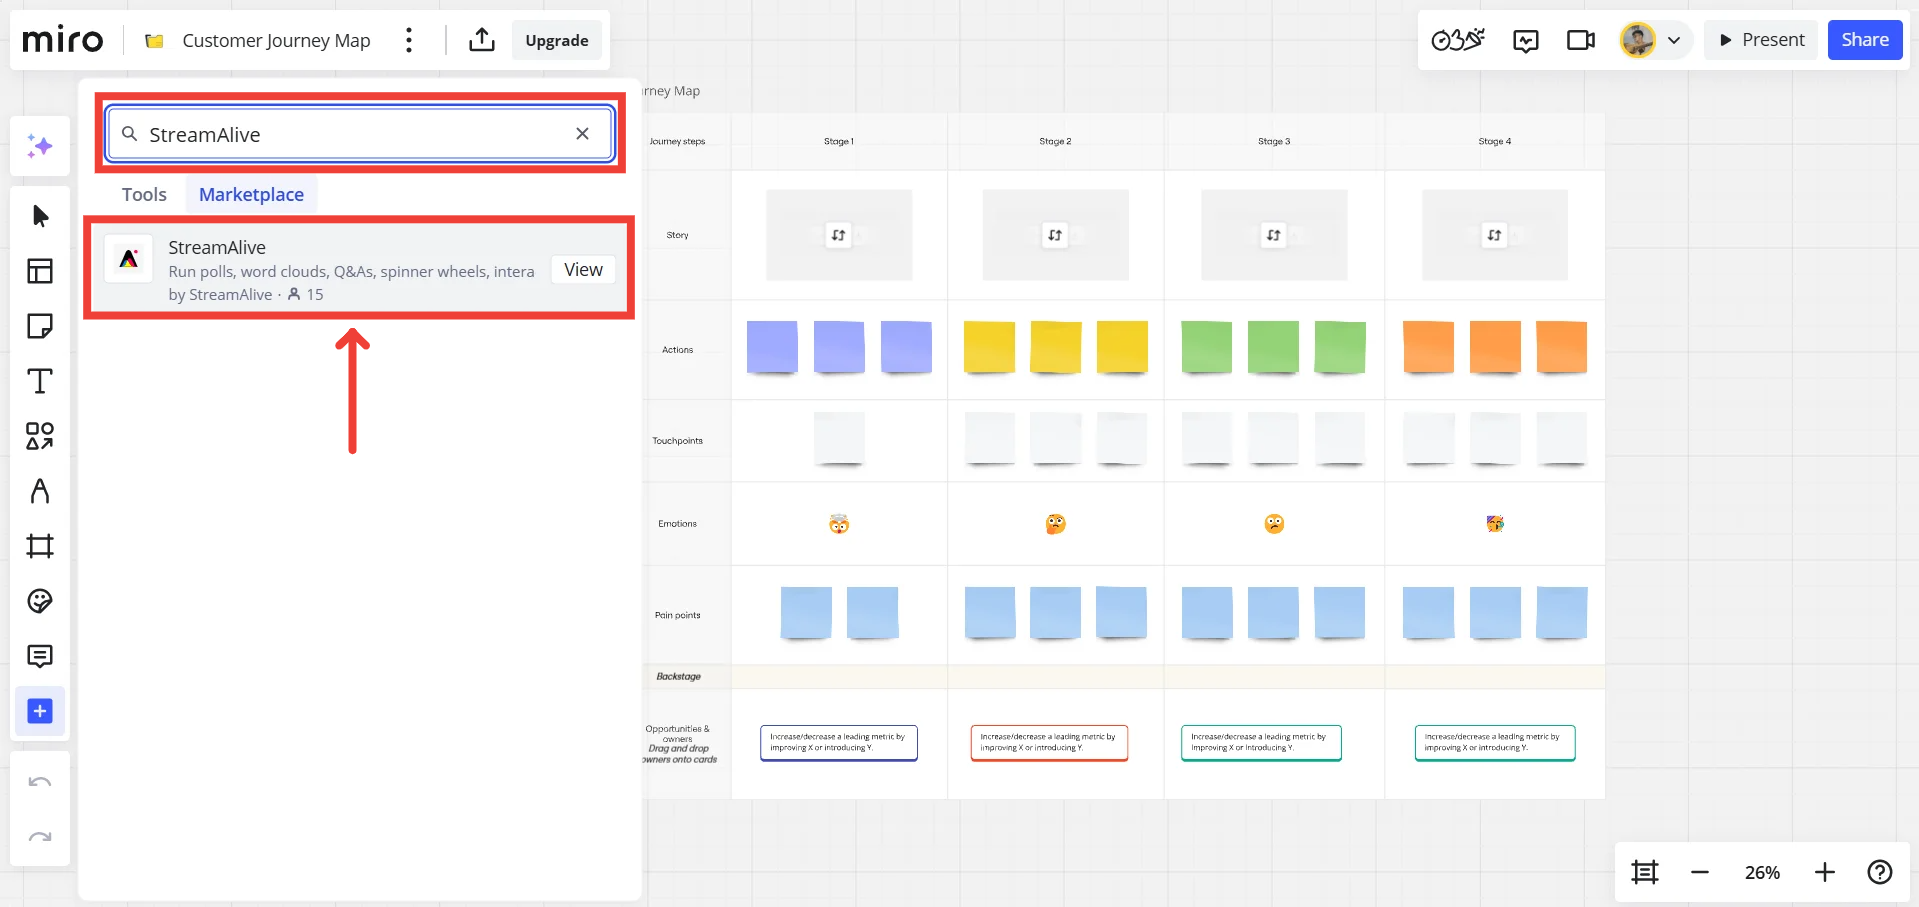1919x907 pixels.
Task: Select the Stage 3 opportunities card
Action: pyautogui.click(x=1261, y=743)
